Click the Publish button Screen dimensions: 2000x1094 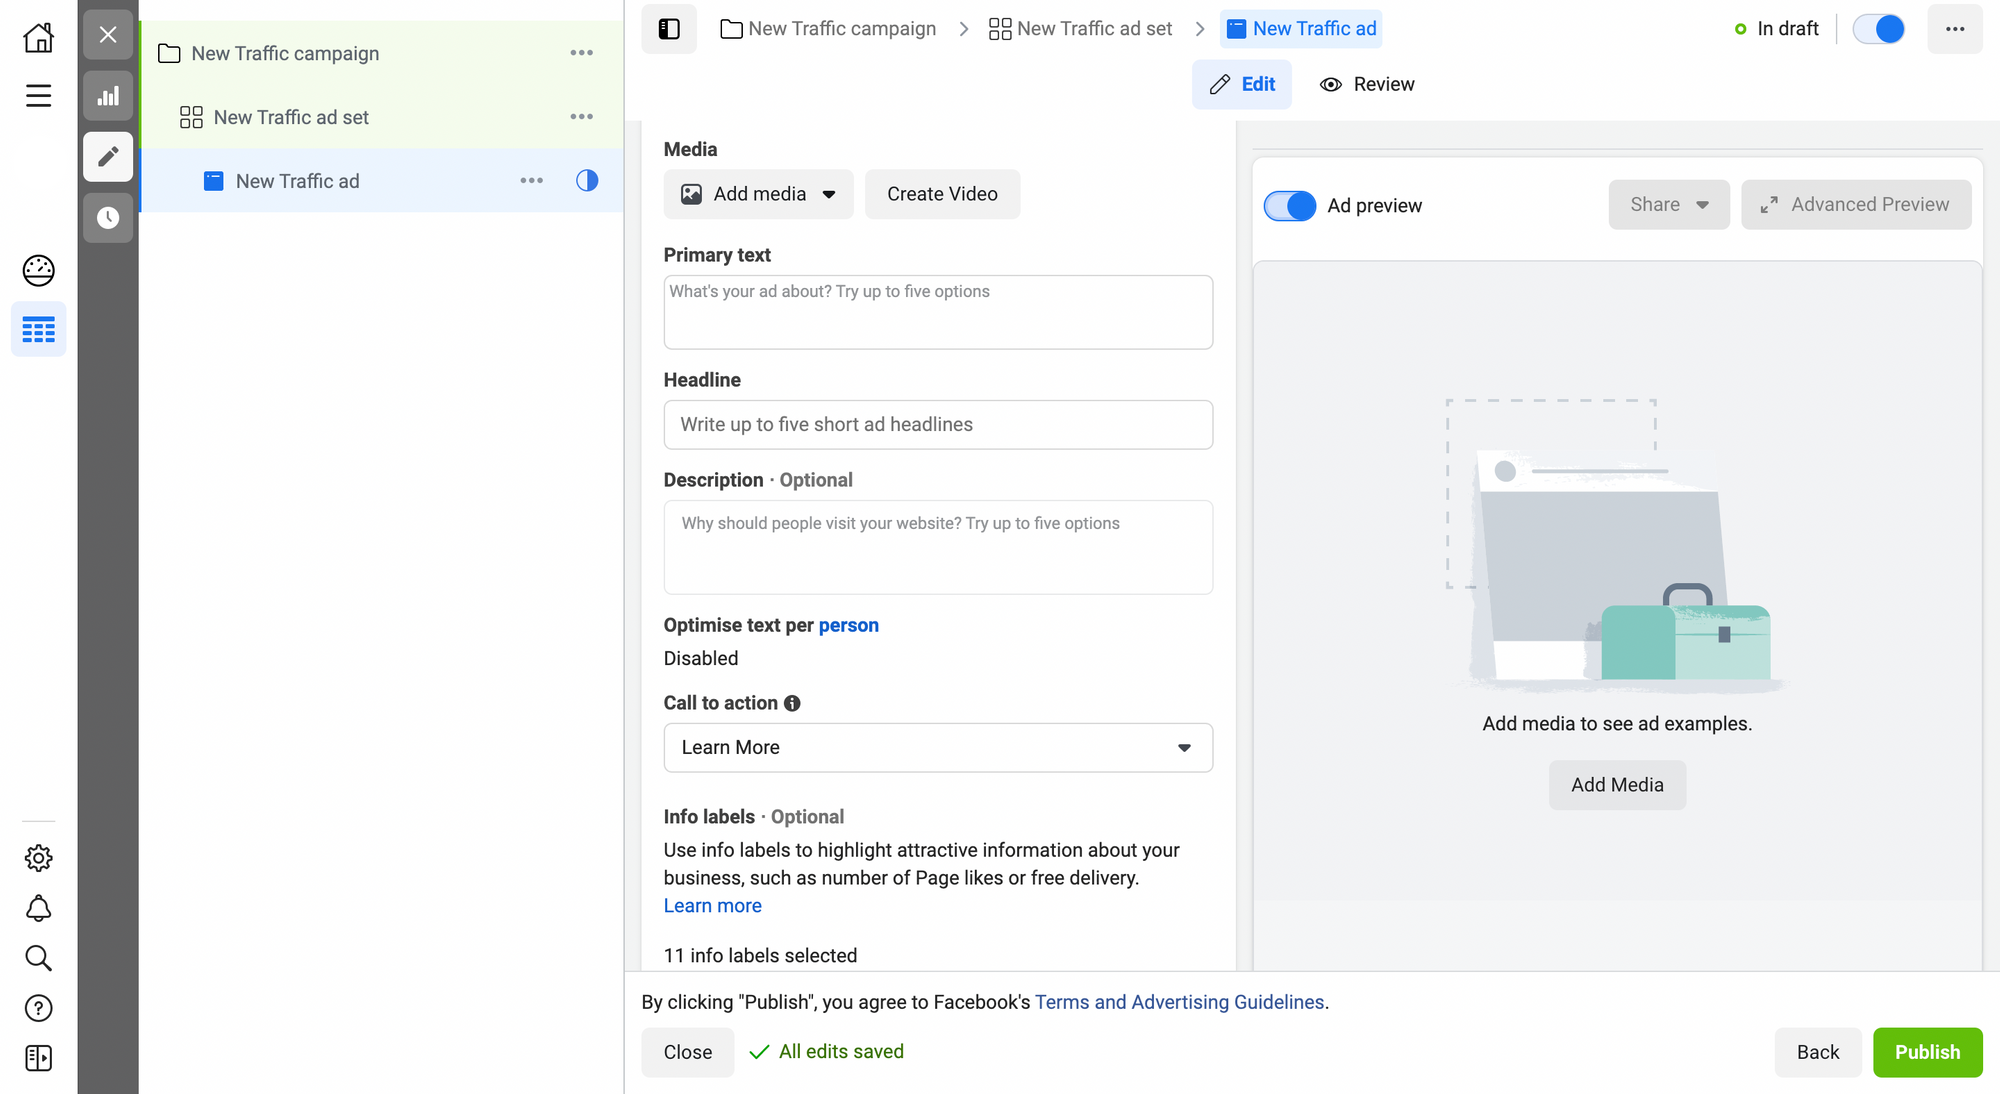[x=1927, y=1053]
